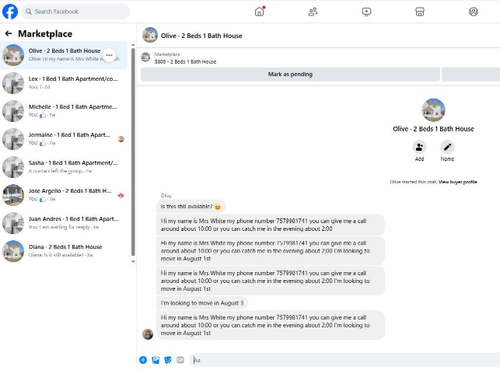Open Sasha - 1 Bed 1 Bath Apartment conversation
This screenshot has height=370, width=500.
point(64,167)
